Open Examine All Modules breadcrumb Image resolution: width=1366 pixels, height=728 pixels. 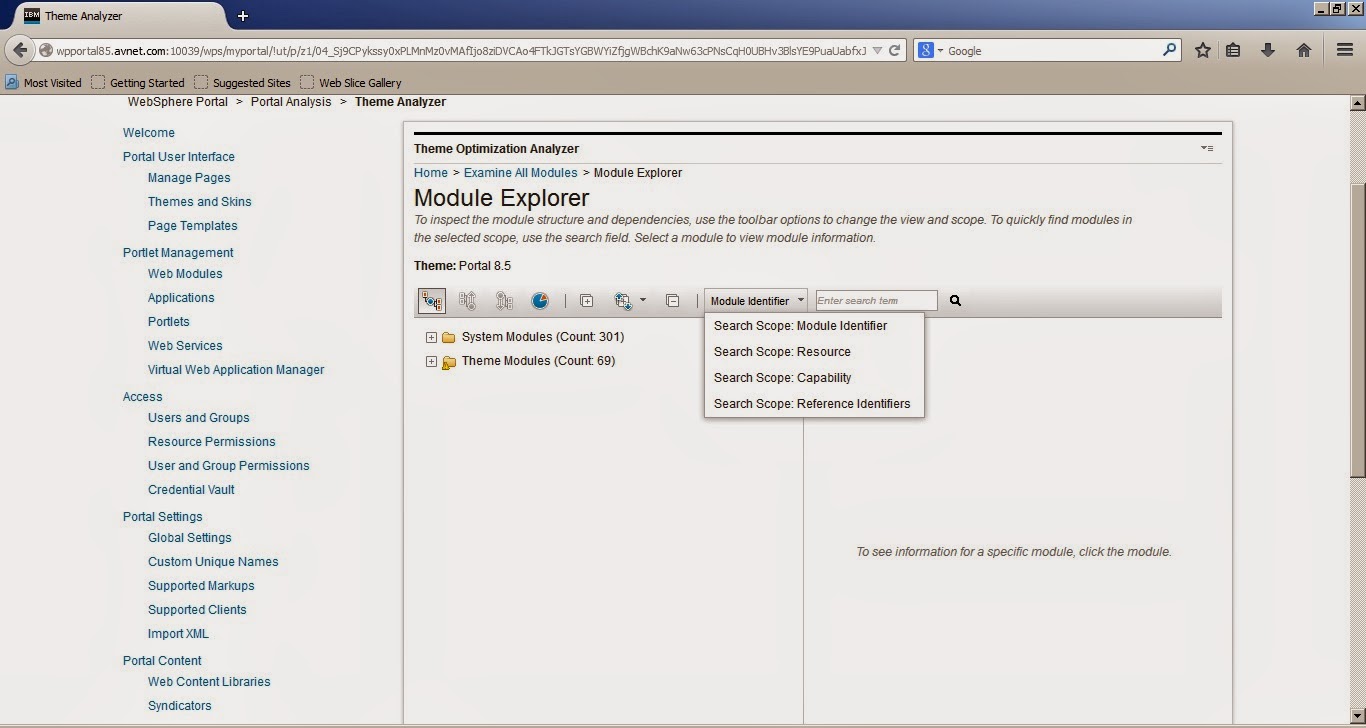coord(520,173)
